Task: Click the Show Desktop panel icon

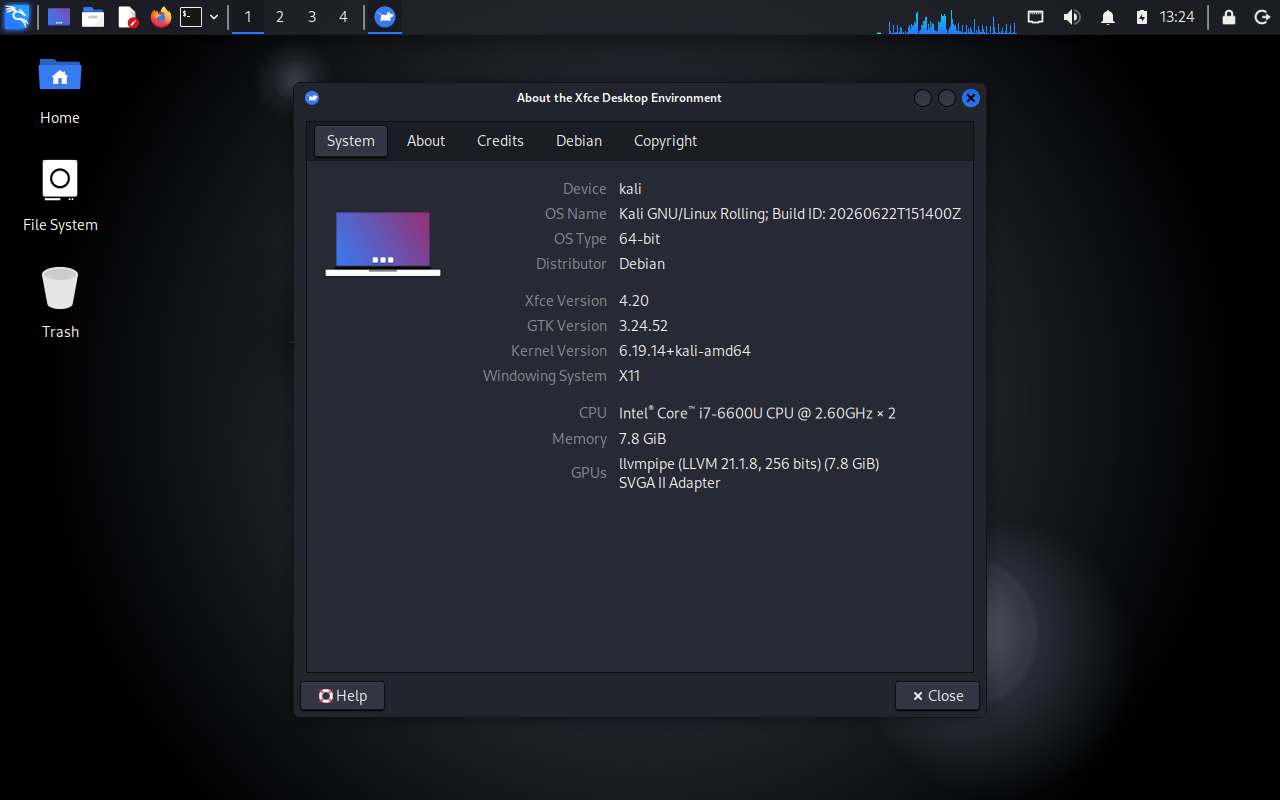Action: tap(59, 17)
